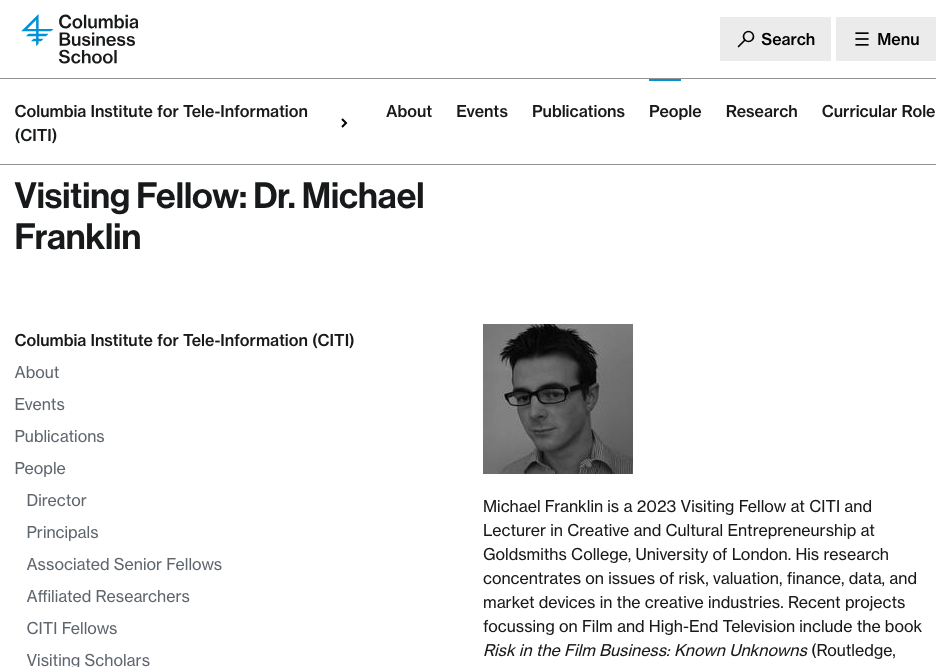Open the About tab in navigation

409,111
